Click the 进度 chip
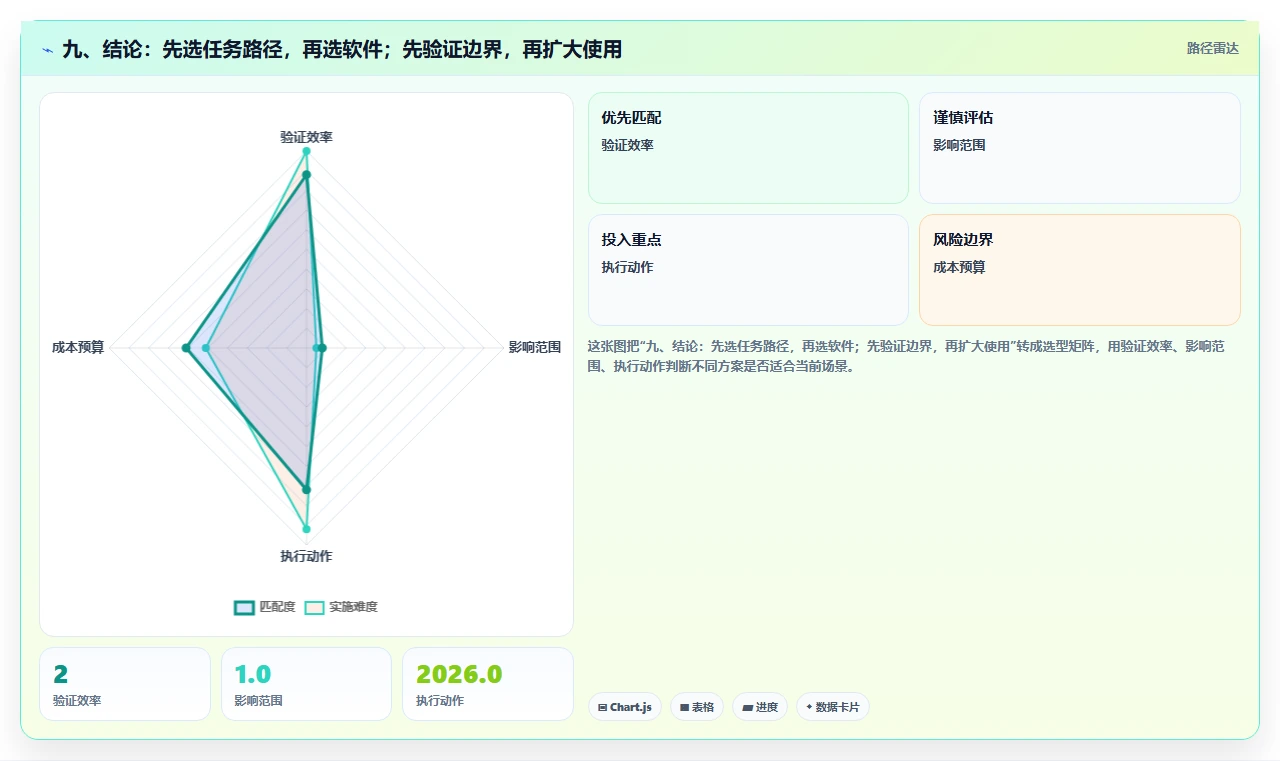Screen dimensions: 1280x761 pyautogui.click(x=760, y=707)
